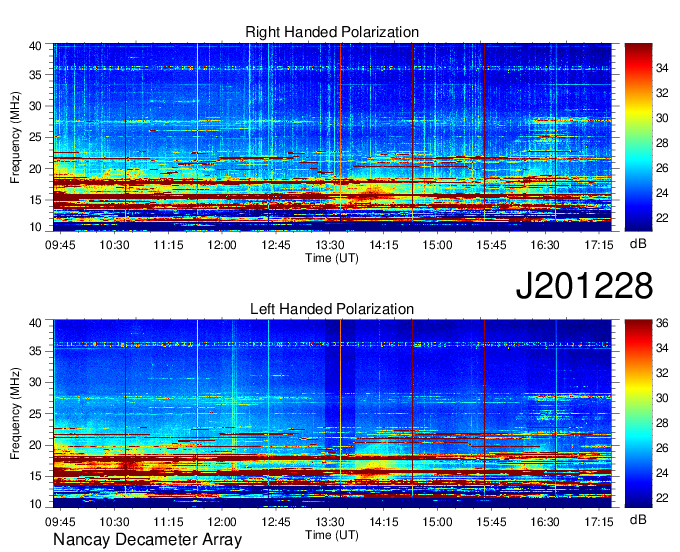The width and height of the screenshot is (680, 552).
Task: Click the 16:30 time tick under the bottom plot
Action: pyautogui.click(x=545, y=522)
